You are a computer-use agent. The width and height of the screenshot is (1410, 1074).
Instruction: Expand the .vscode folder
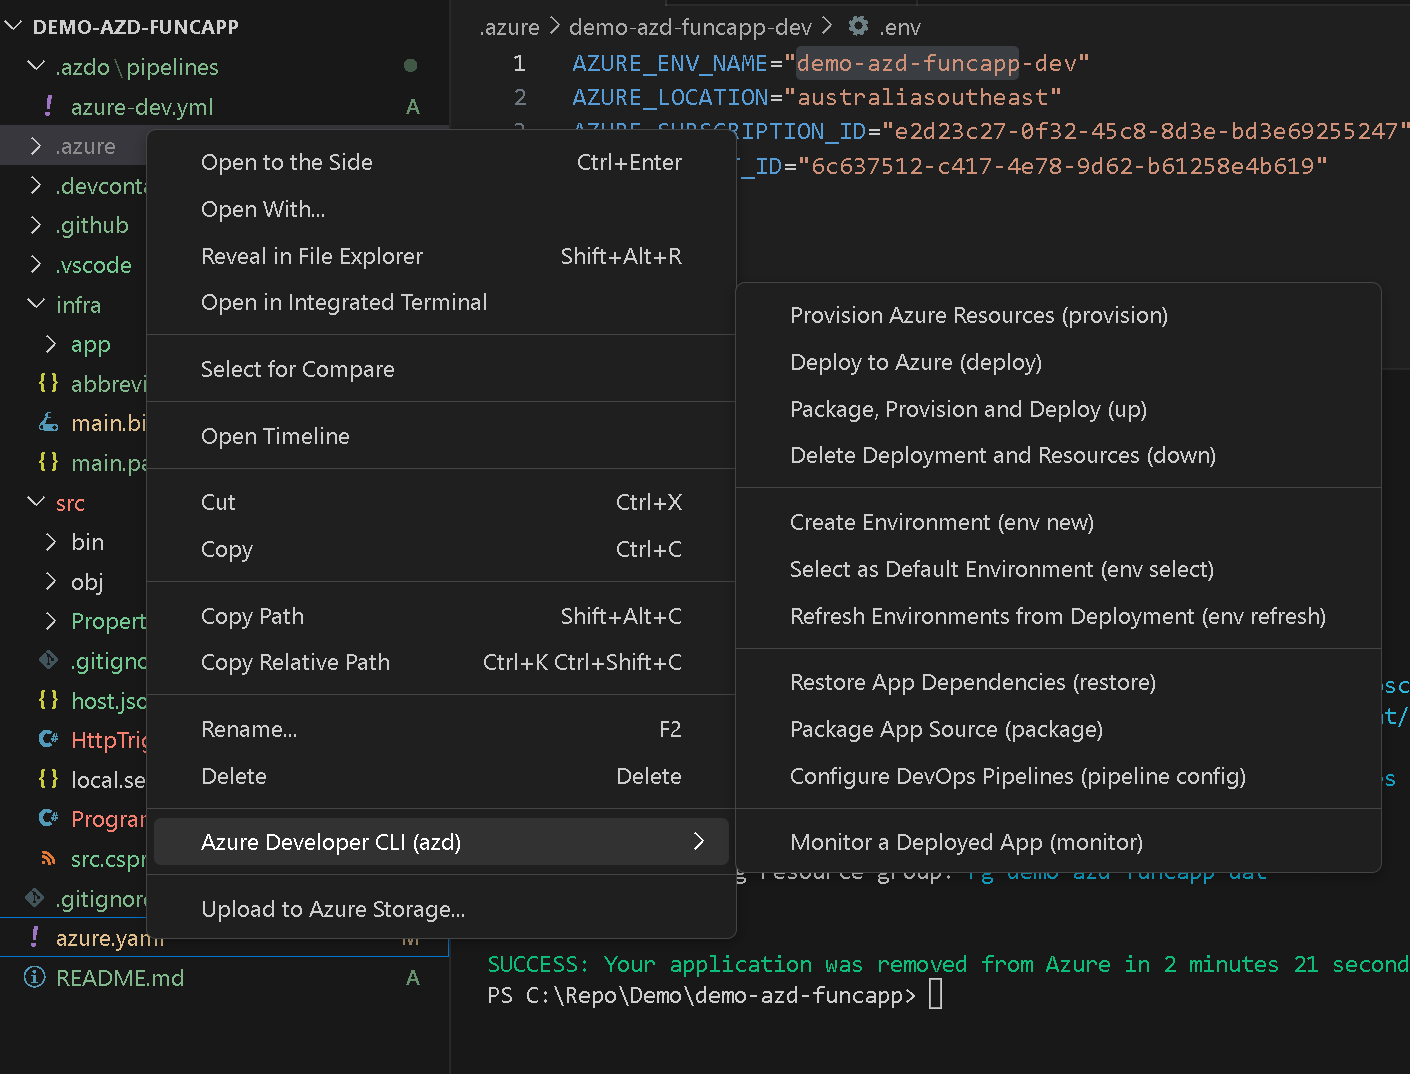36,265
